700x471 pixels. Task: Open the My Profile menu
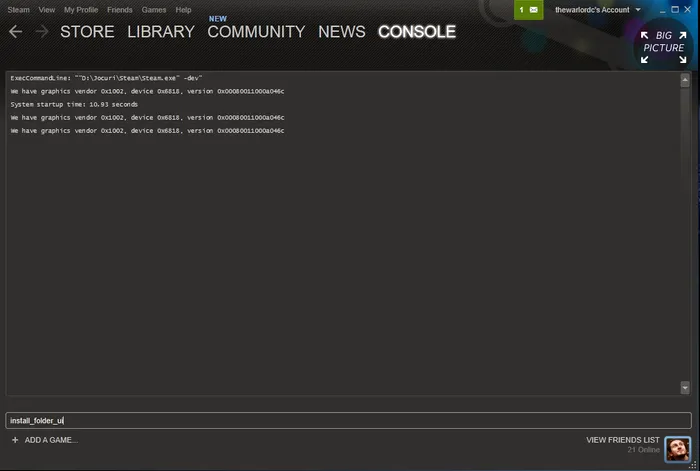[81, 10]
